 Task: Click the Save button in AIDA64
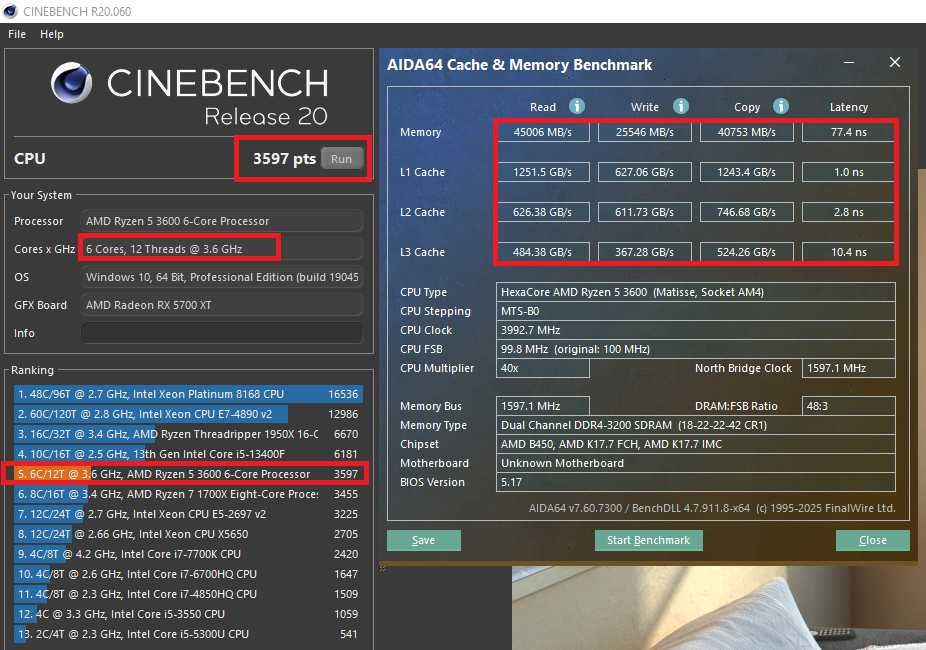coord(423,540)
